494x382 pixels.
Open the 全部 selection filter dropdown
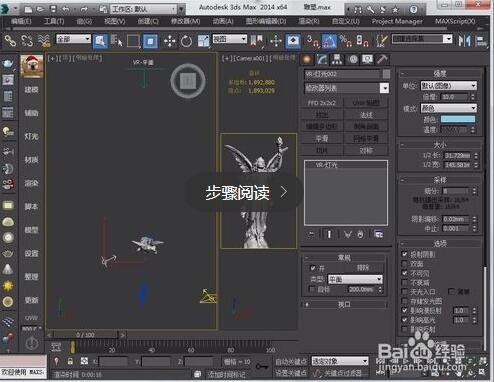(x=73, y=39)
